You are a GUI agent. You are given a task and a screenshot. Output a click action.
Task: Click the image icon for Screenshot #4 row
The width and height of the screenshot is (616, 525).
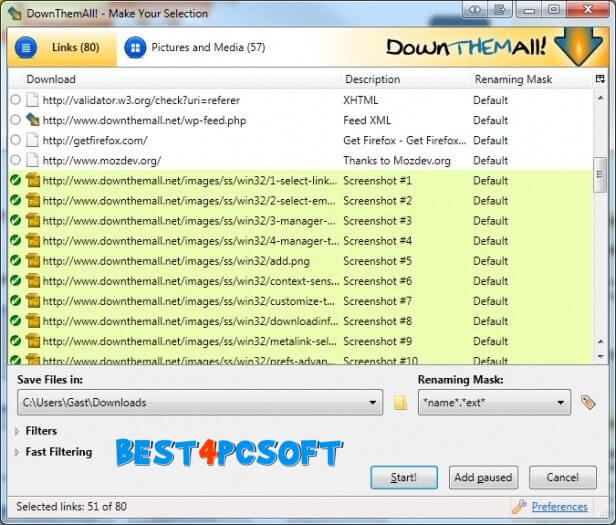[33, 240]
